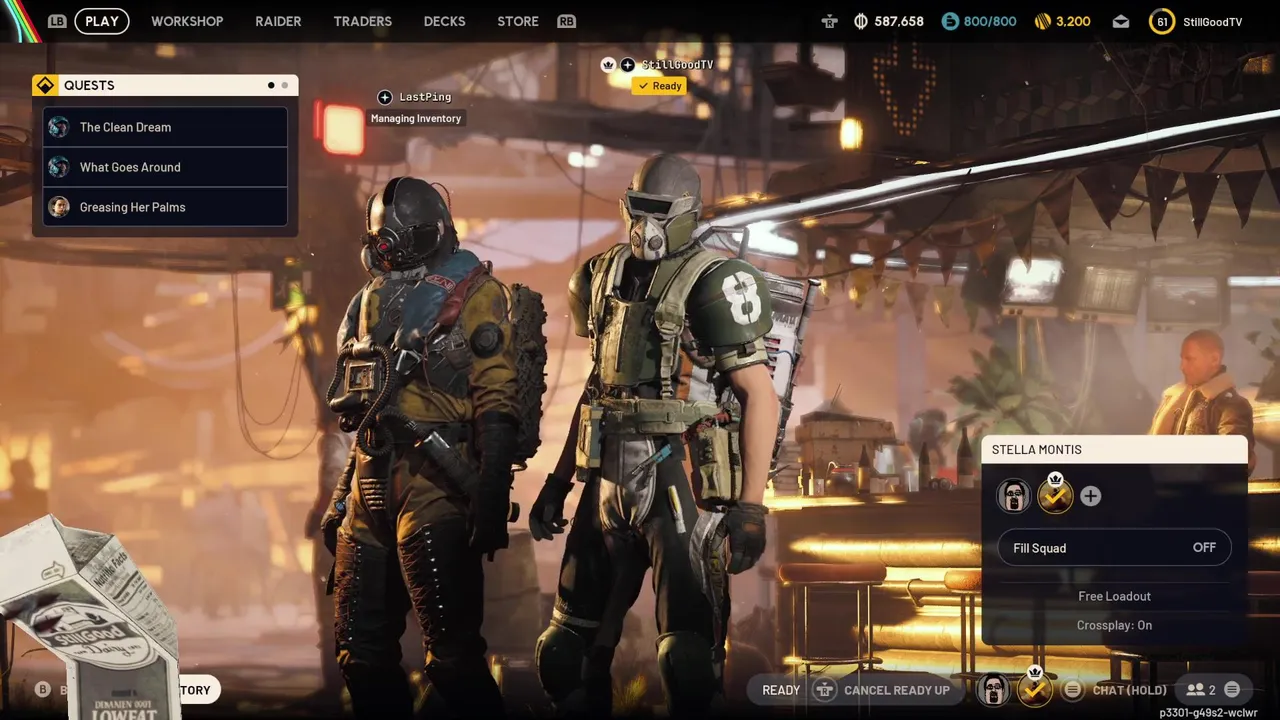Click the RB bumper icon
Viewport: 1280px width, 720px height.
pos(567,21)
